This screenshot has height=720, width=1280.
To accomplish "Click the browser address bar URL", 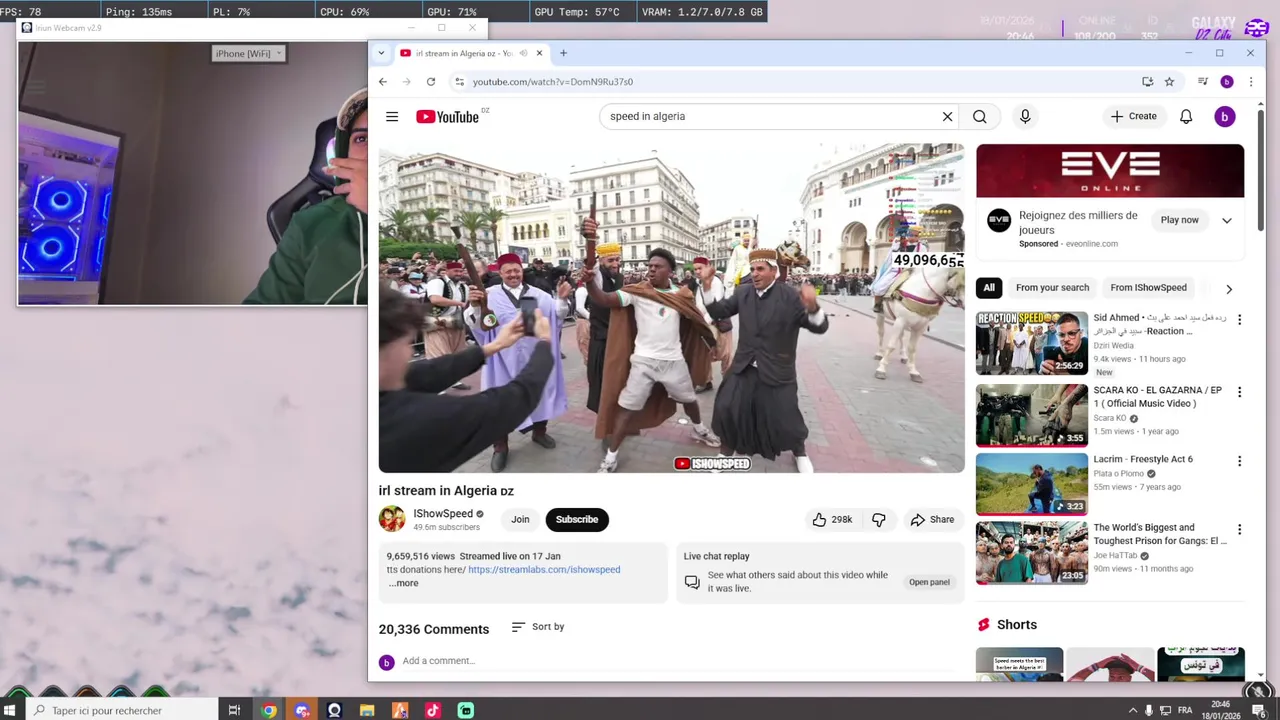I will pos(553,82).
